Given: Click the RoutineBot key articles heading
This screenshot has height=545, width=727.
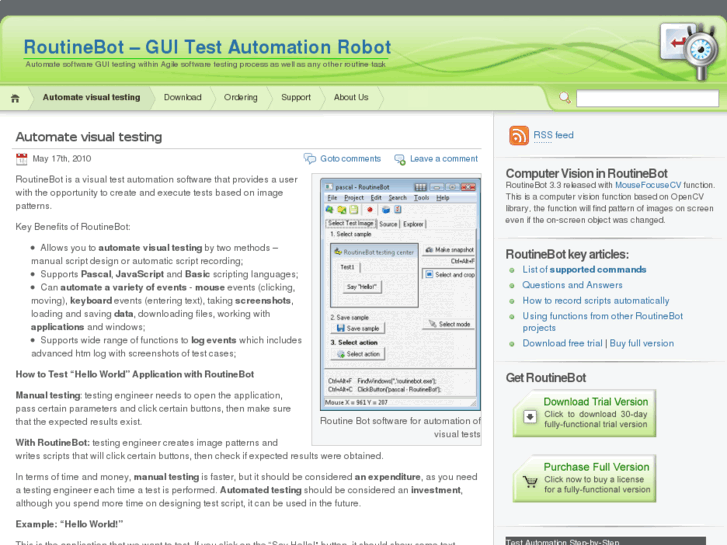Looking at the screenshot, I should pyautogui.click(x=567, y=254).
